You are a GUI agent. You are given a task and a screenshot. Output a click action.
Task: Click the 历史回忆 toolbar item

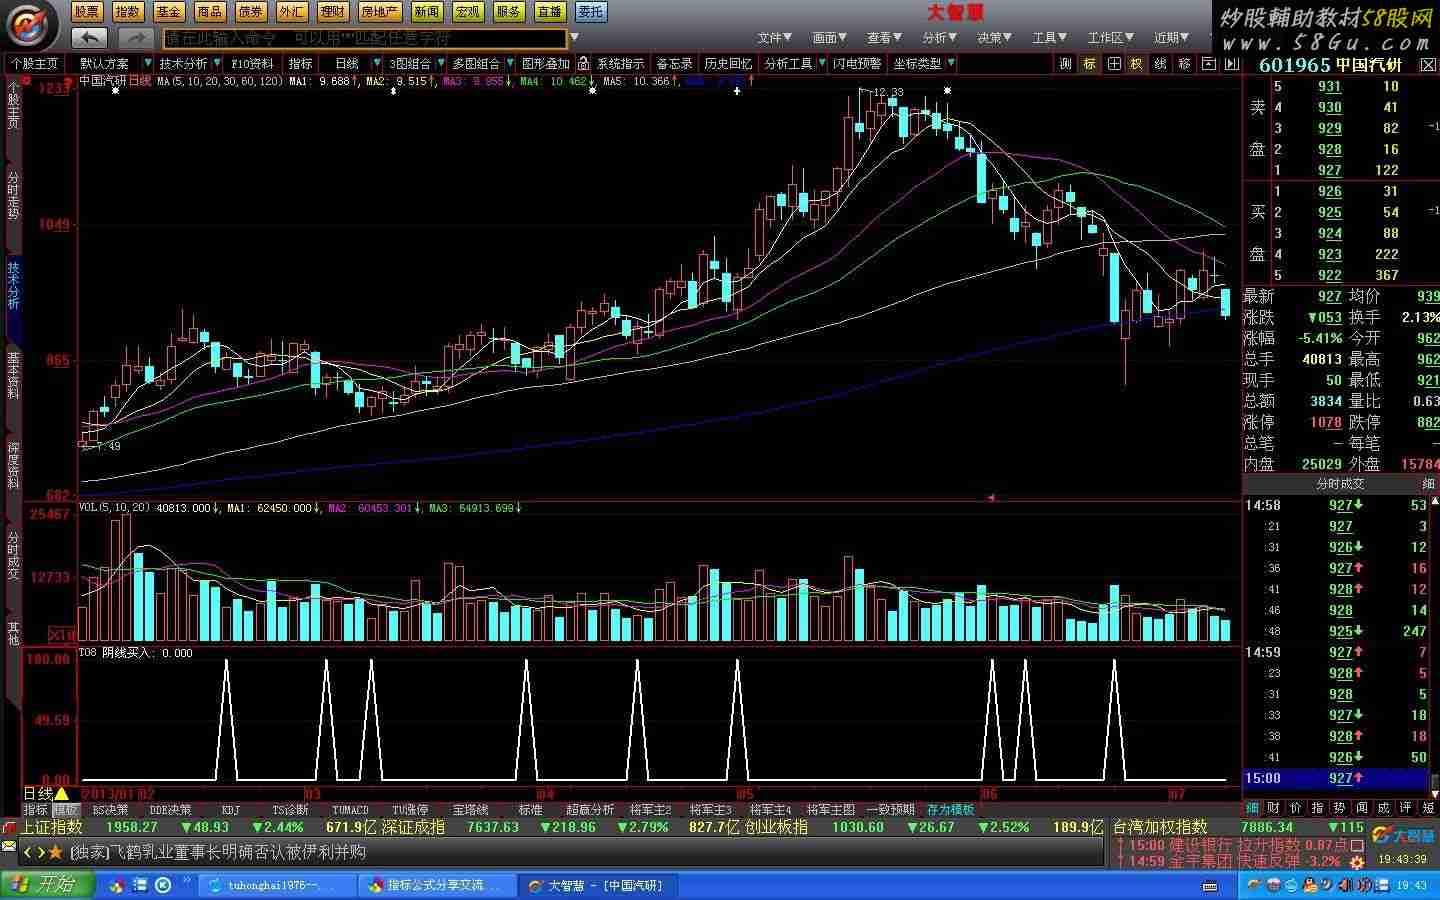(728, 63)
